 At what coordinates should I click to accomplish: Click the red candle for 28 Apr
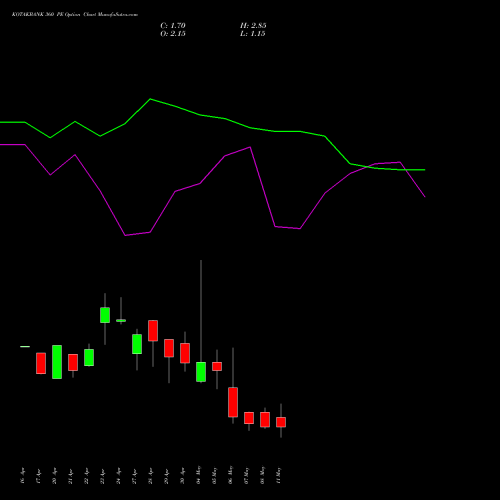point(153,331)
